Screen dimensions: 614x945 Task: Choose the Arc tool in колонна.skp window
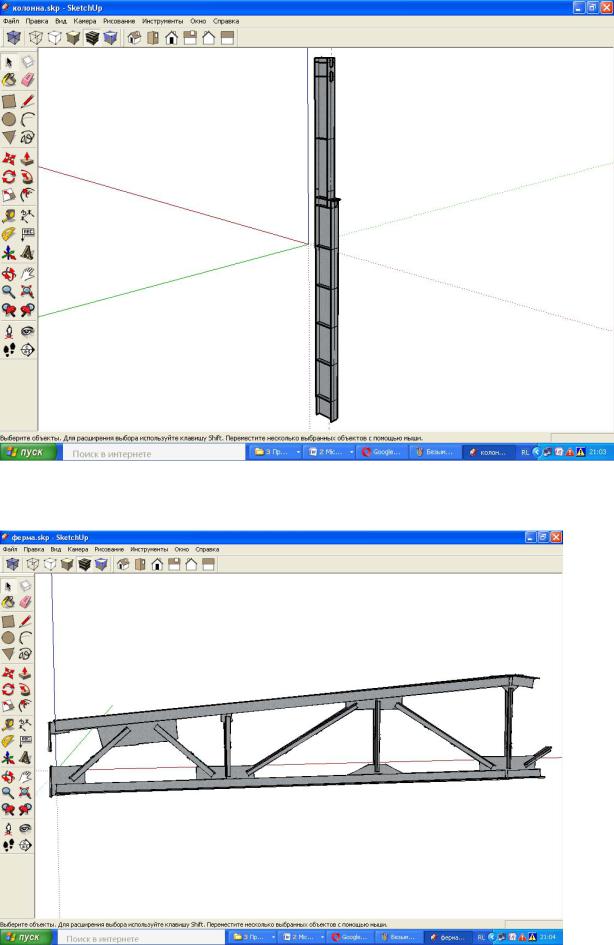click(27, 119)
